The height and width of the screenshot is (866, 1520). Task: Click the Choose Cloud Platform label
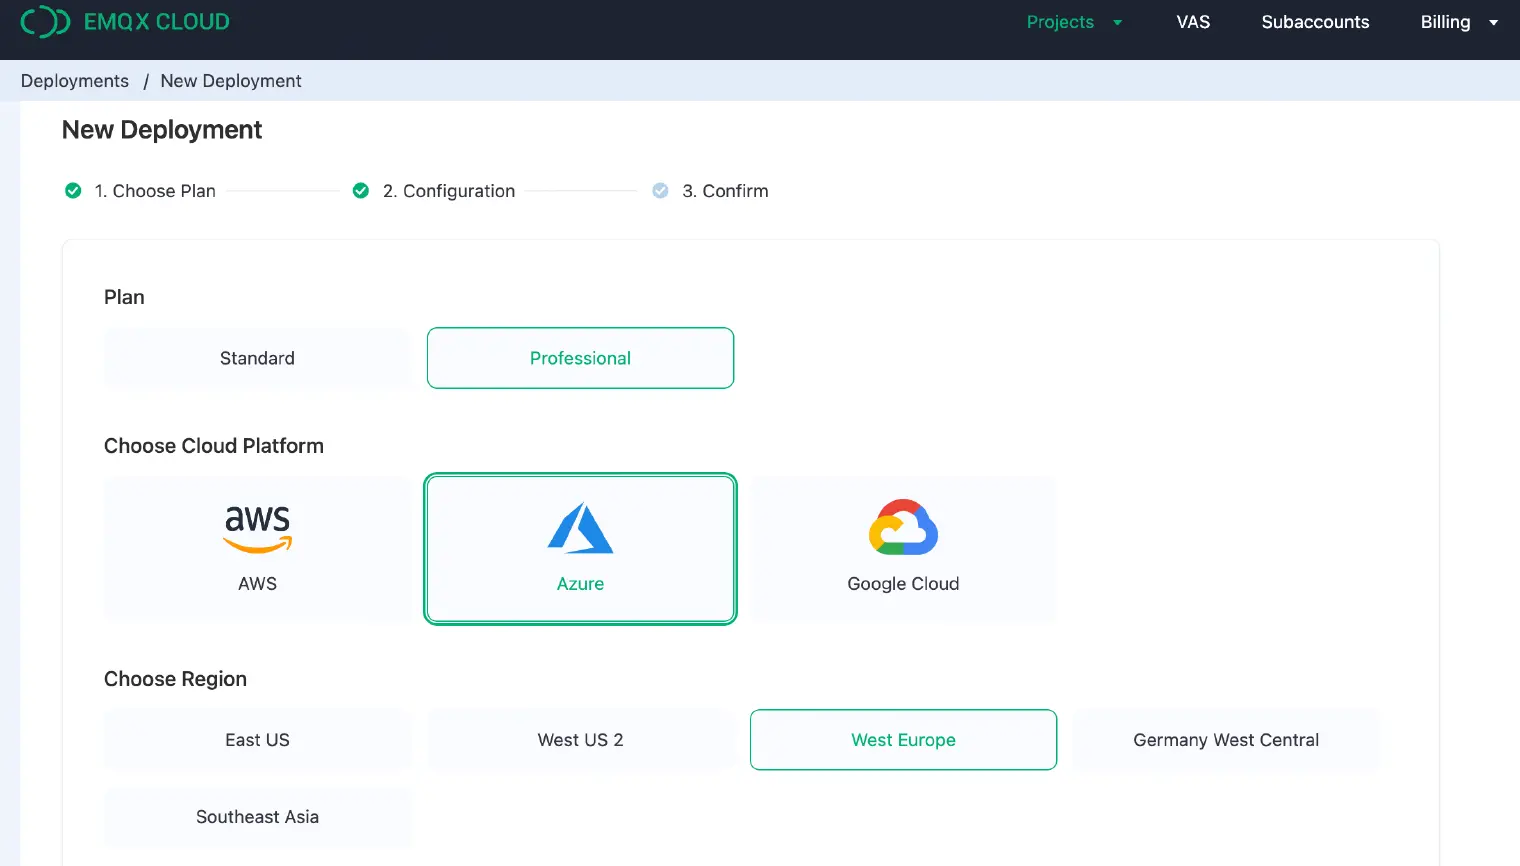point(214,446)
